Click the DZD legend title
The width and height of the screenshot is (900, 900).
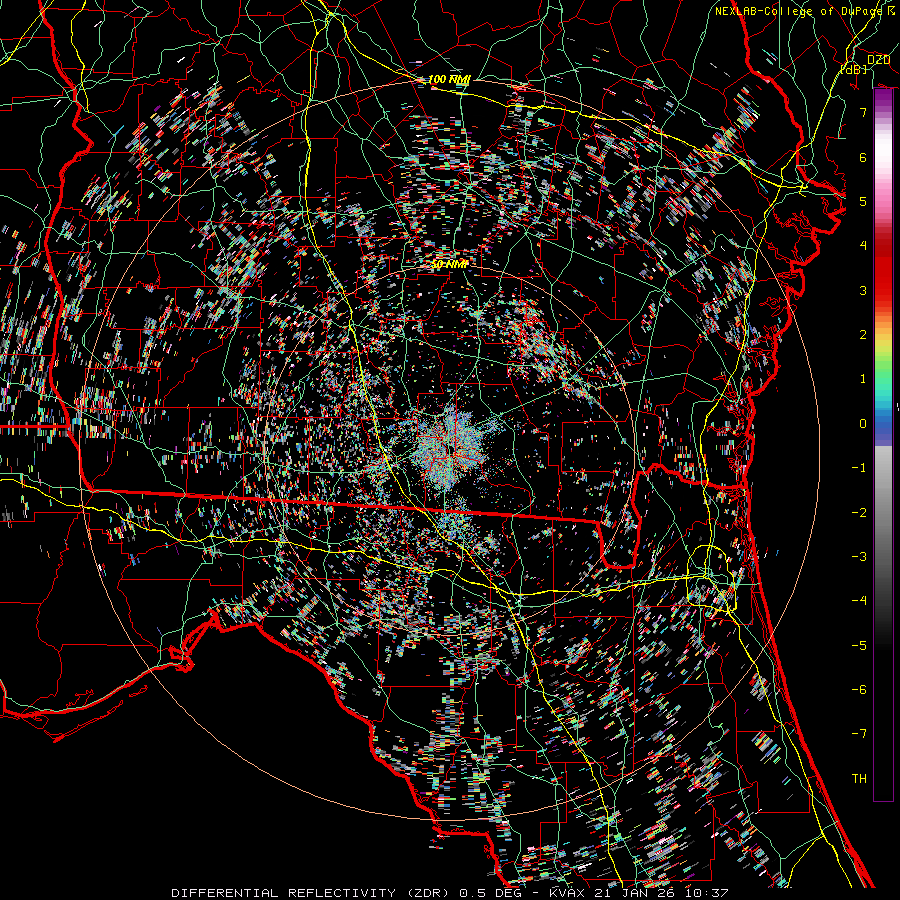(x=878, y=60)
